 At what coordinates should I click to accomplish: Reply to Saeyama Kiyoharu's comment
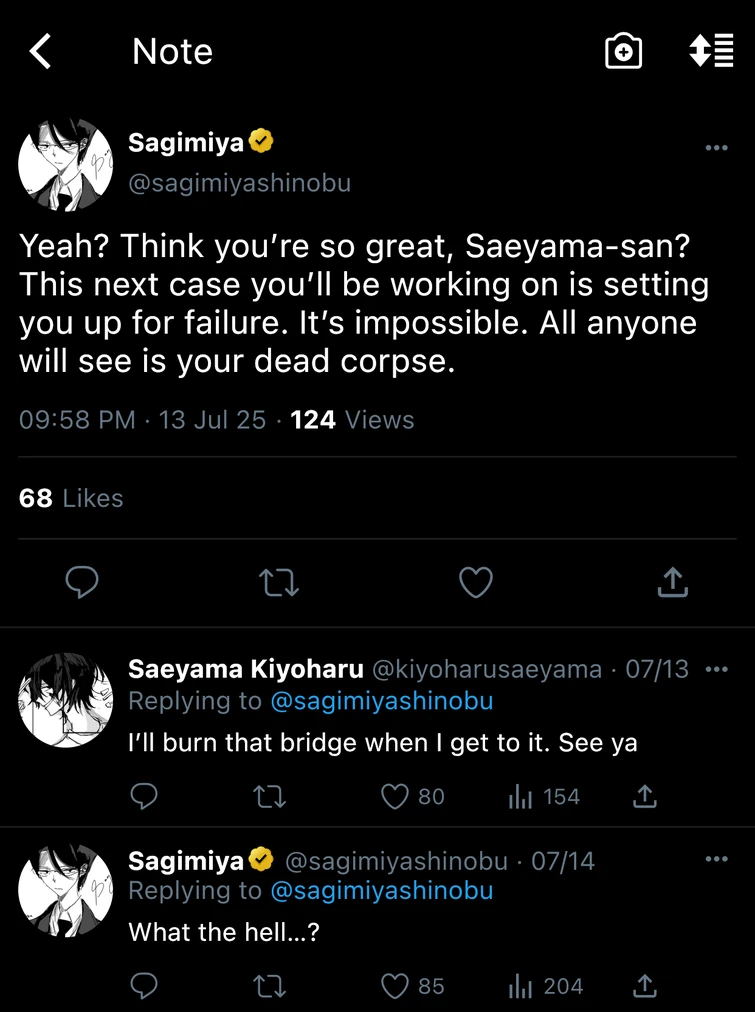coord(144,796)
